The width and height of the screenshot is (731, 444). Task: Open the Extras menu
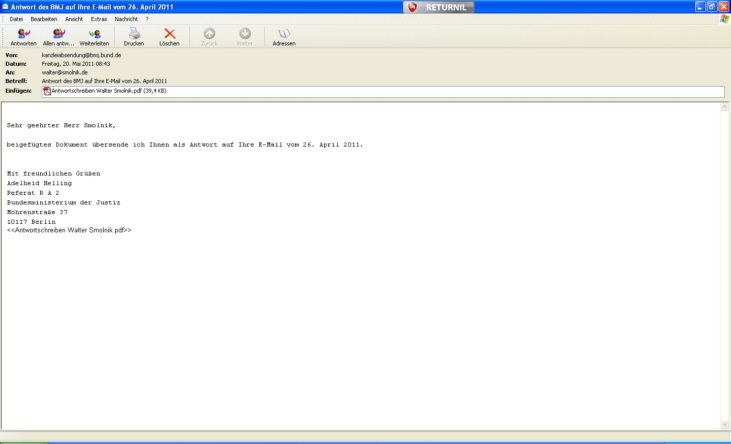click(x=99, y=19)
